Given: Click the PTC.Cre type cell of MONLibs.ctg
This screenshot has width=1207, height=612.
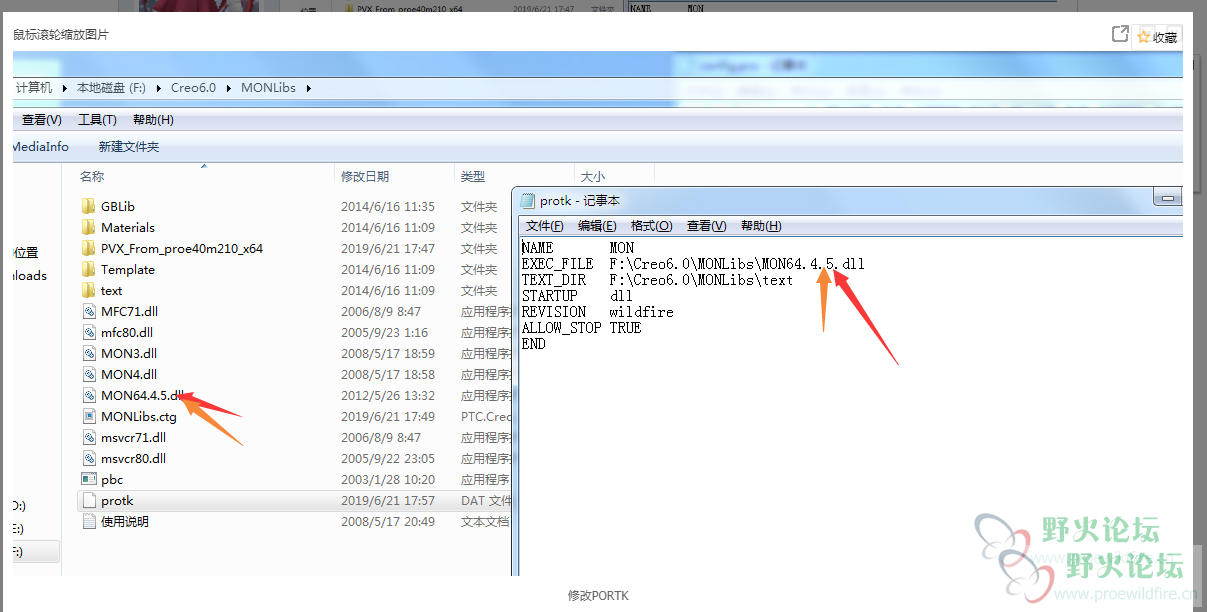Looking at the screenshot, I should click(486, 417).
